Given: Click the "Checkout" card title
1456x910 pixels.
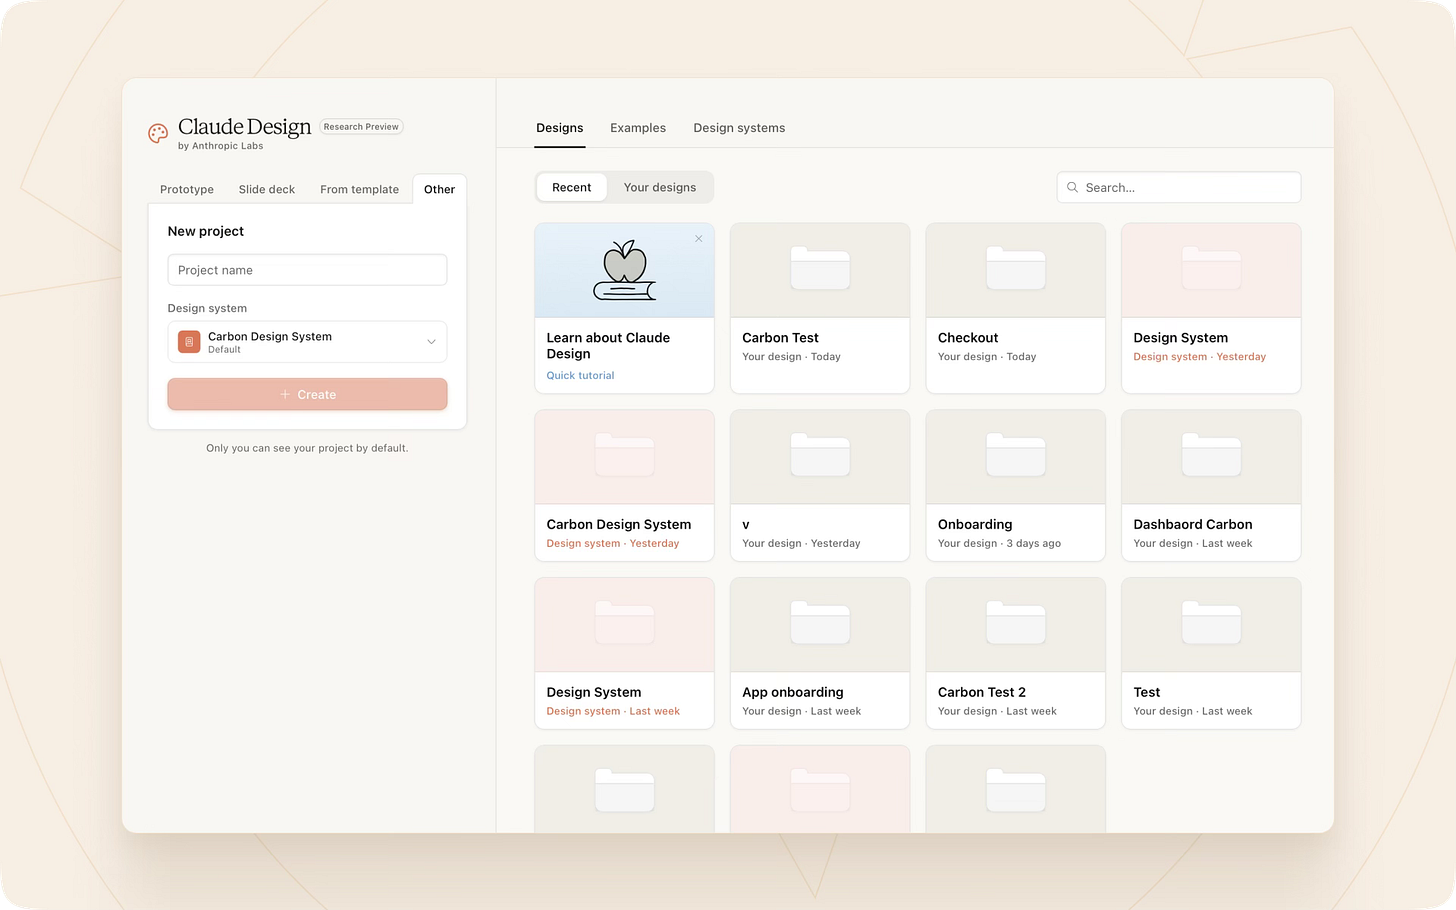Looking at the screenshot, I should tap(968, 338).
